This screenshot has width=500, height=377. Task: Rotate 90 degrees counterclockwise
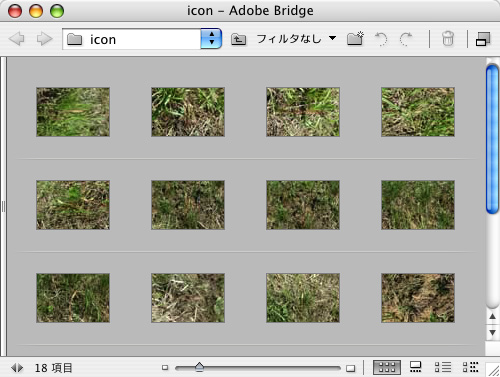coord(381,39)
